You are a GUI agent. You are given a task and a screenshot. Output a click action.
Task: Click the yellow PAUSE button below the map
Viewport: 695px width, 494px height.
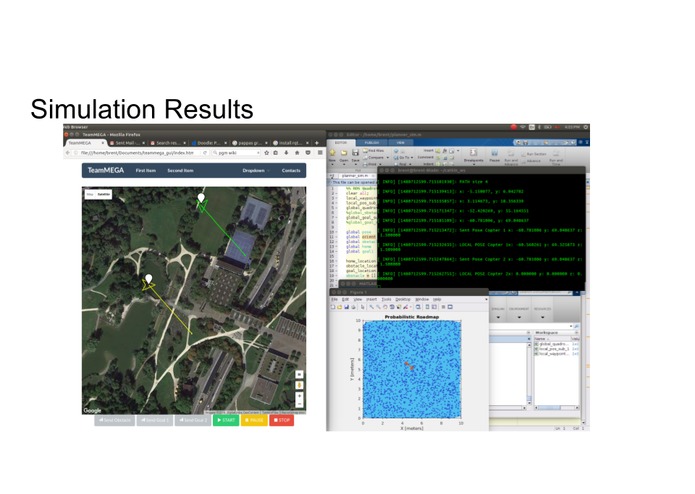point(254,420)
